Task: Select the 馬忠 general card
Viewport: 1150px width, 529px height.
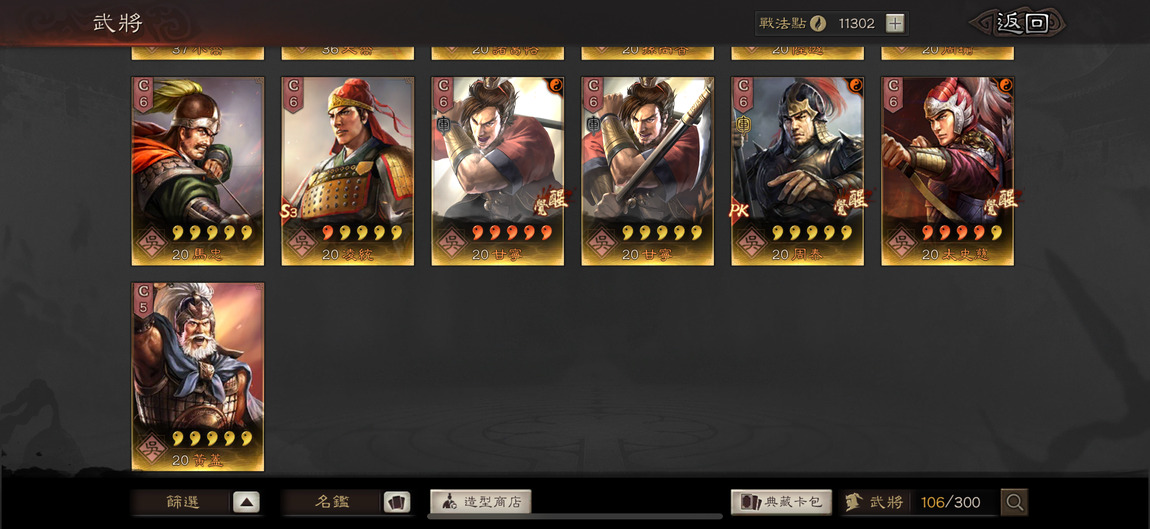Action: (197, 171)
